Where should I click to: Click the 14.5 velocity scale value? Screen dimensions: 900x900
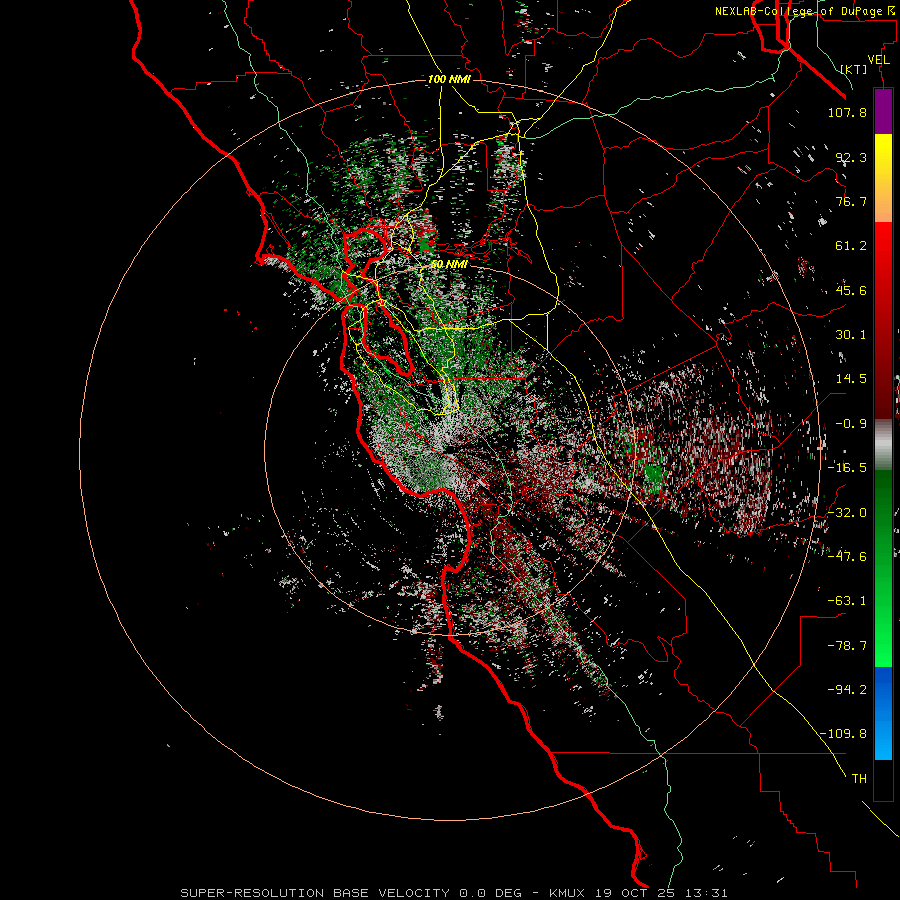[851, 379]
